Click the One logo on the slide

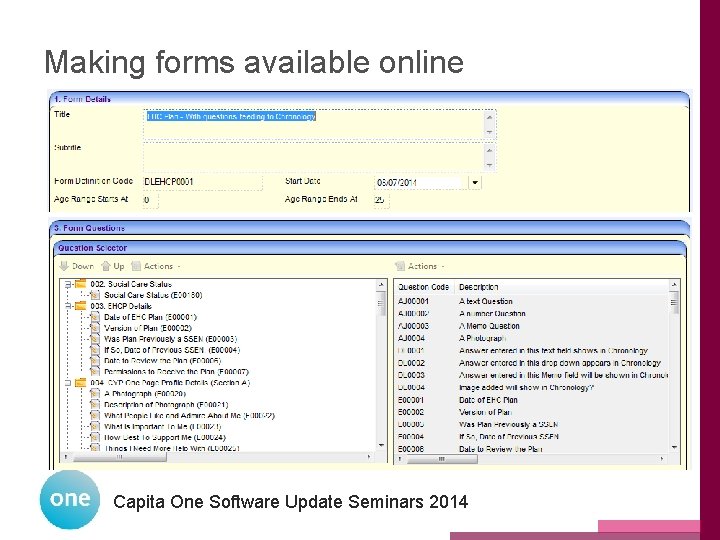tap(70, 500)
